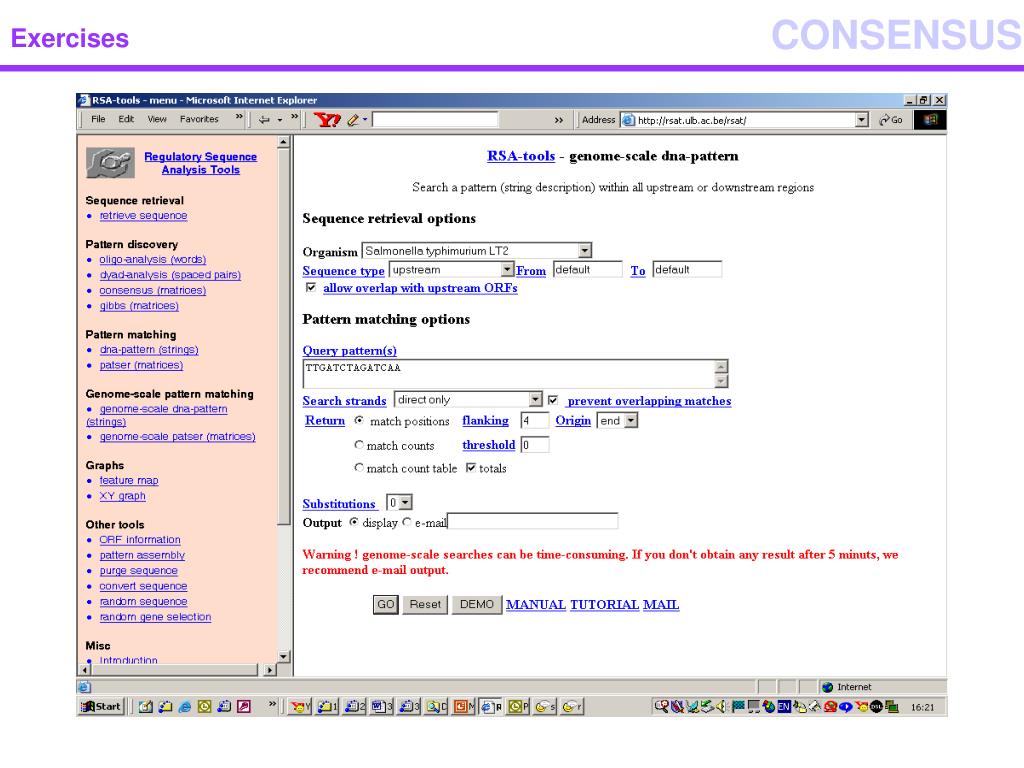Open the Address bar dropdown arrow

(862, 120)
